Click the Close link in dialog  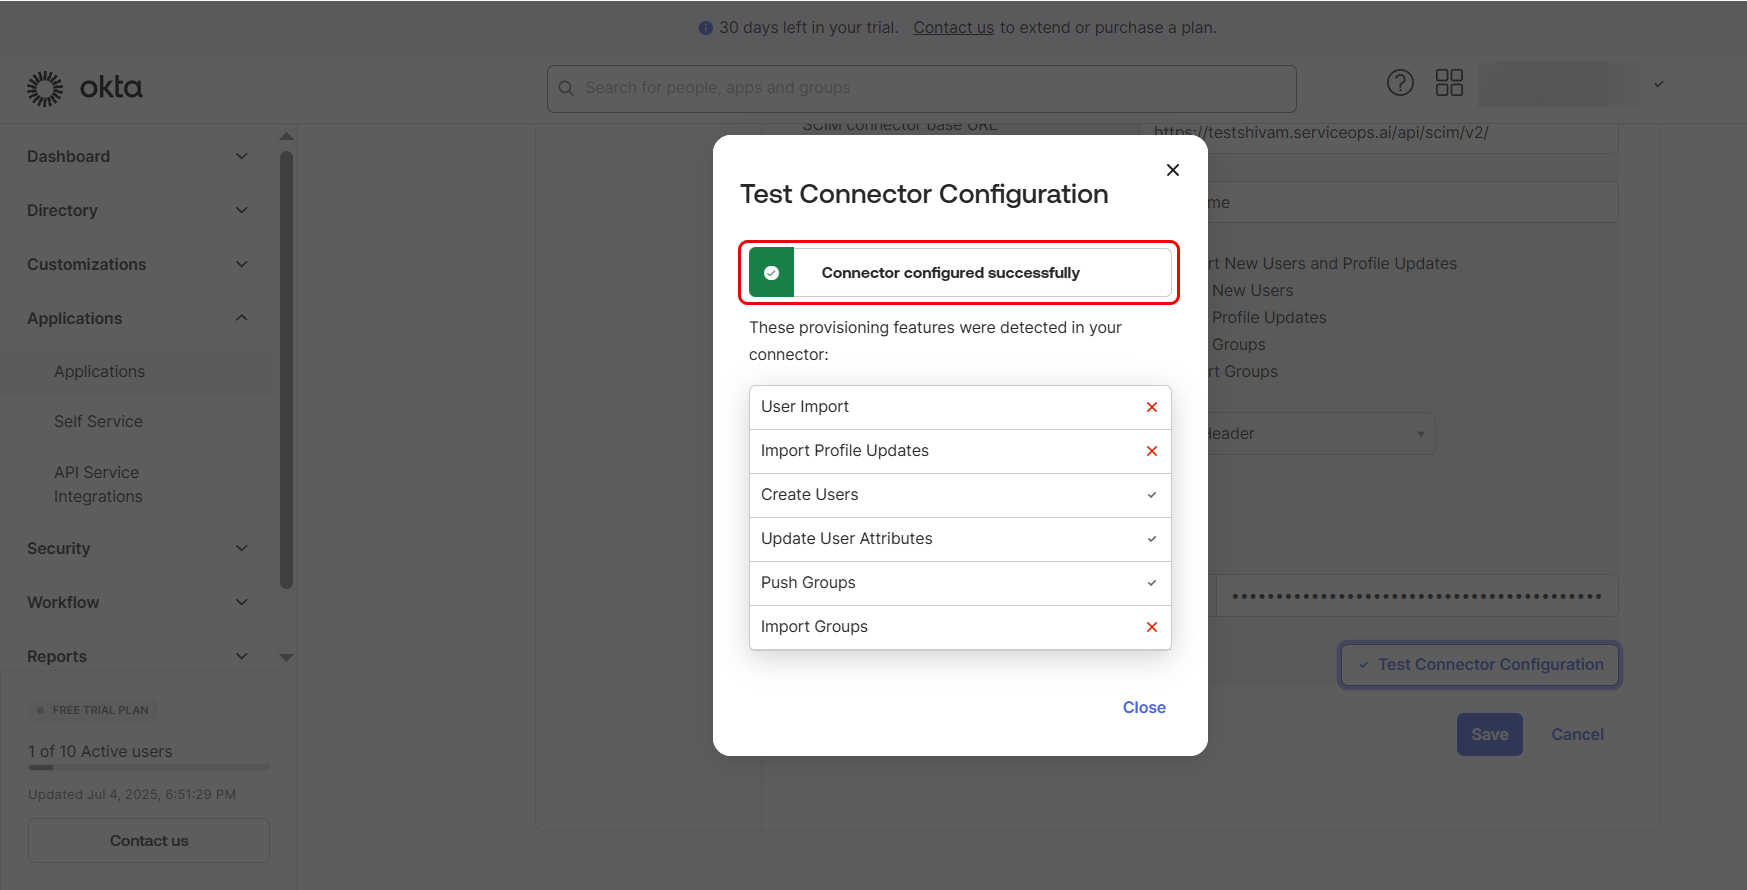(1144, 707)
